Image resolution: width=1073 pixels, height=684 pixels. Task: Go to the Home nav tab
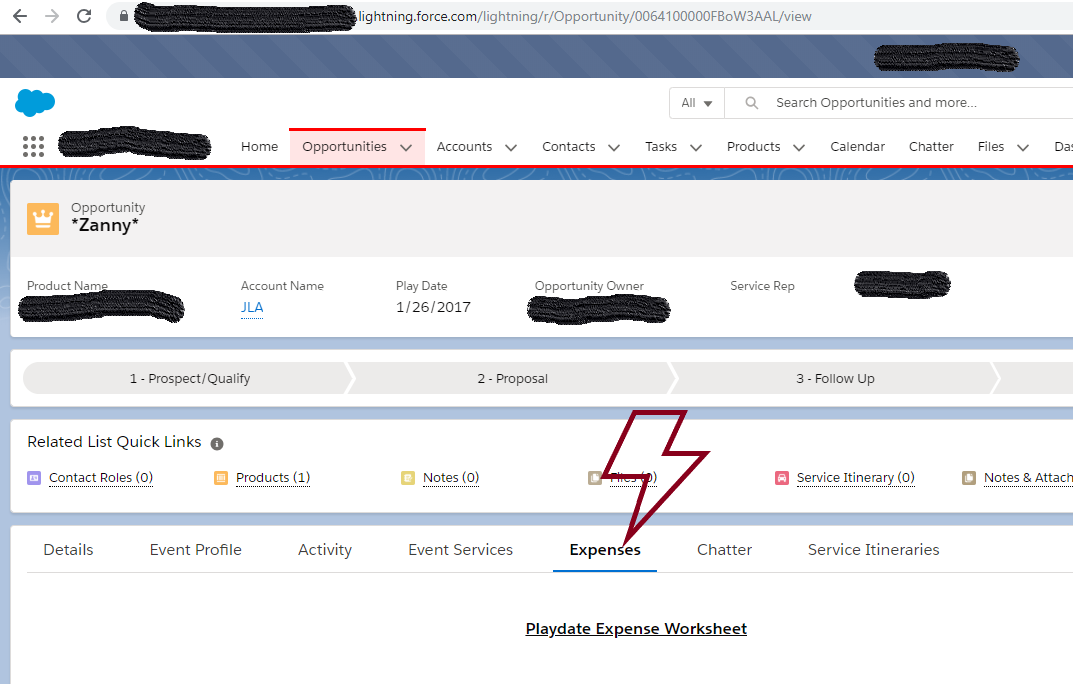(x=259, y=146)
